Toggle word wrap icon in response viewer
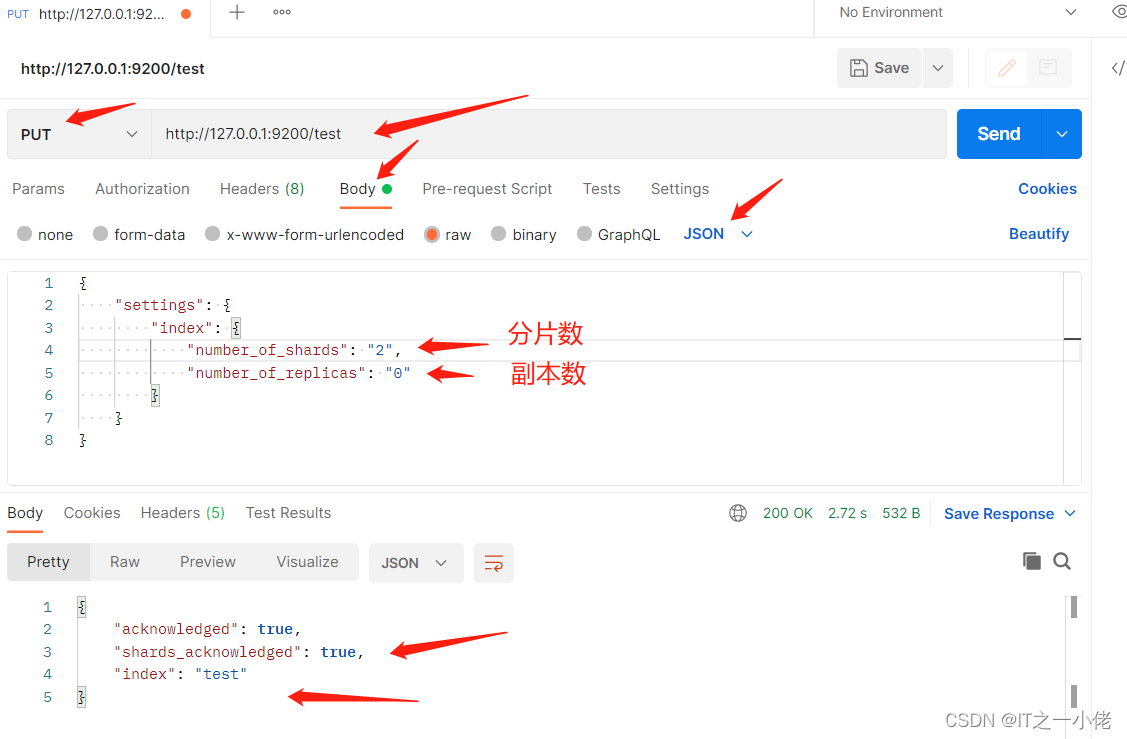The height and width of the screenshot is (739, 1127). tap(494, 563)
